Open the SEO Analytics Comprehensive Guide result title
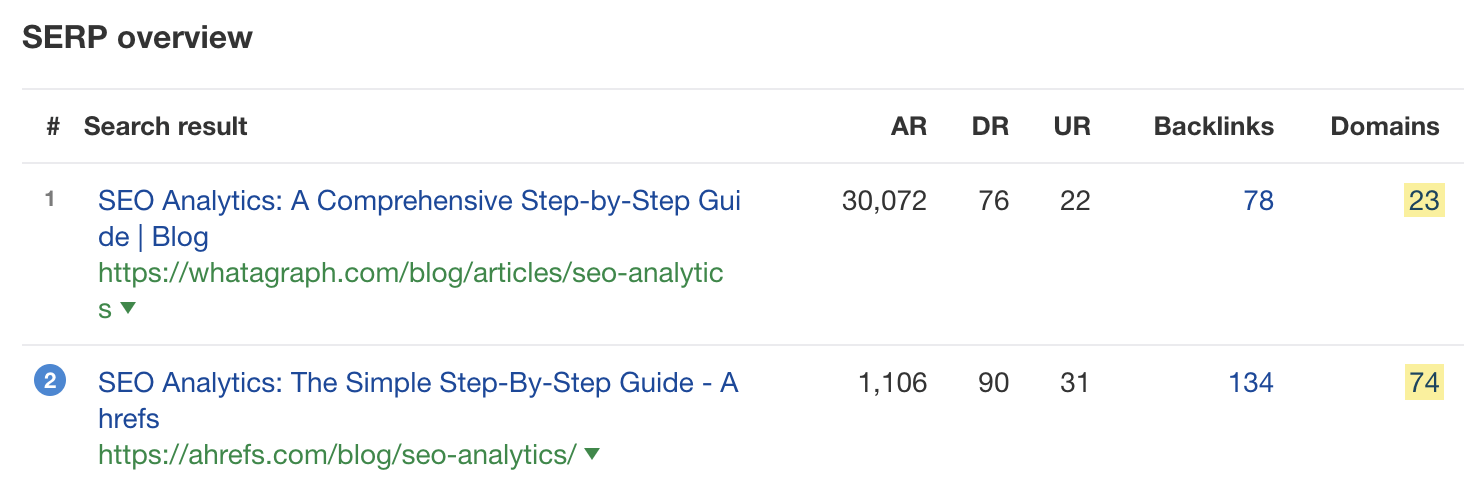 tap(419, 219)
